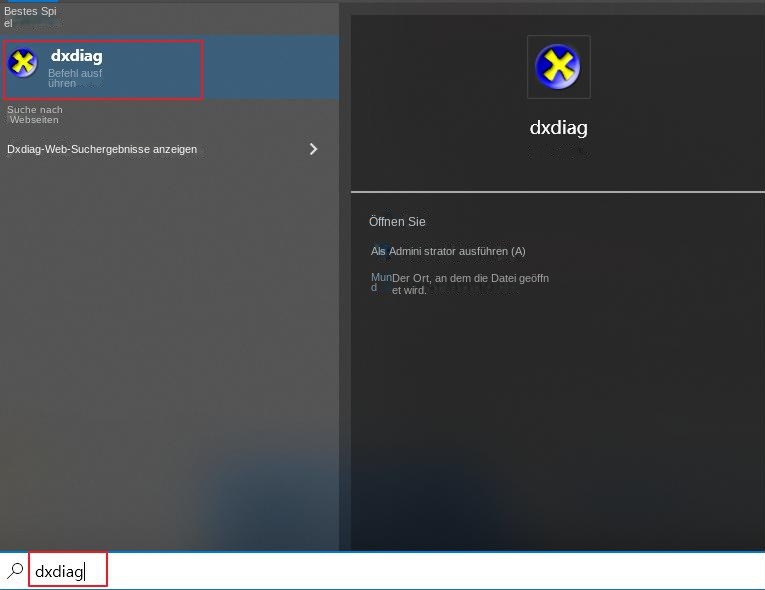Open the file location option
This screenshot has height=590, width=765.
click(x=460, y=284)
